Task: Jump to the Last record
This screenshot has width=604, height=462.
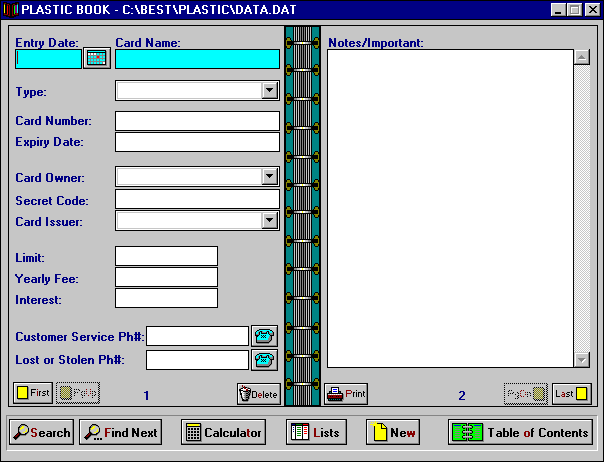Action: 572,394
